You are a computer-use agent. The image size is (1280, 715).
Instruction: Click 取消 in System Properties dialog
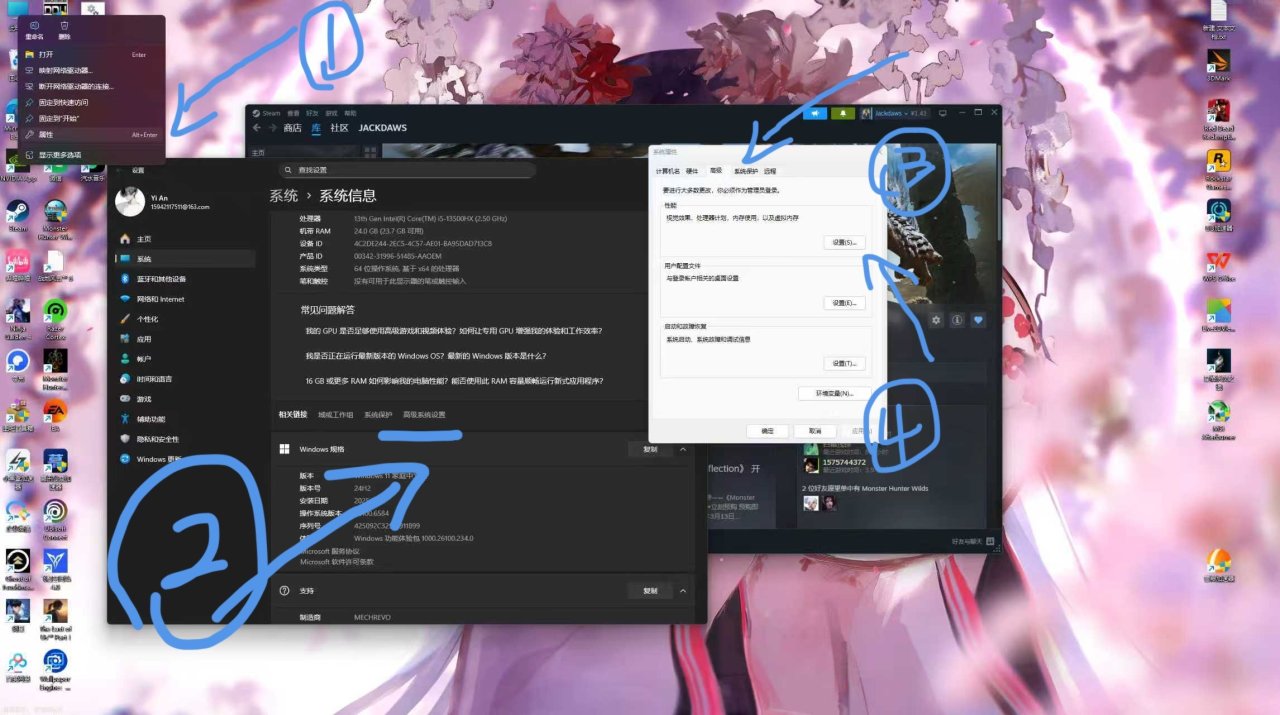coord(815,430)
